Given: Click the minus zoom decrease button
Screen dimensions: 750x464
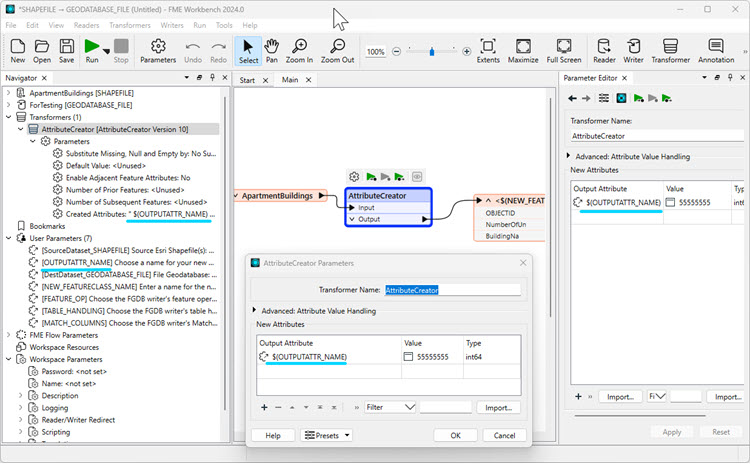Looking at the screenshot, I should (x=396, y=51).
